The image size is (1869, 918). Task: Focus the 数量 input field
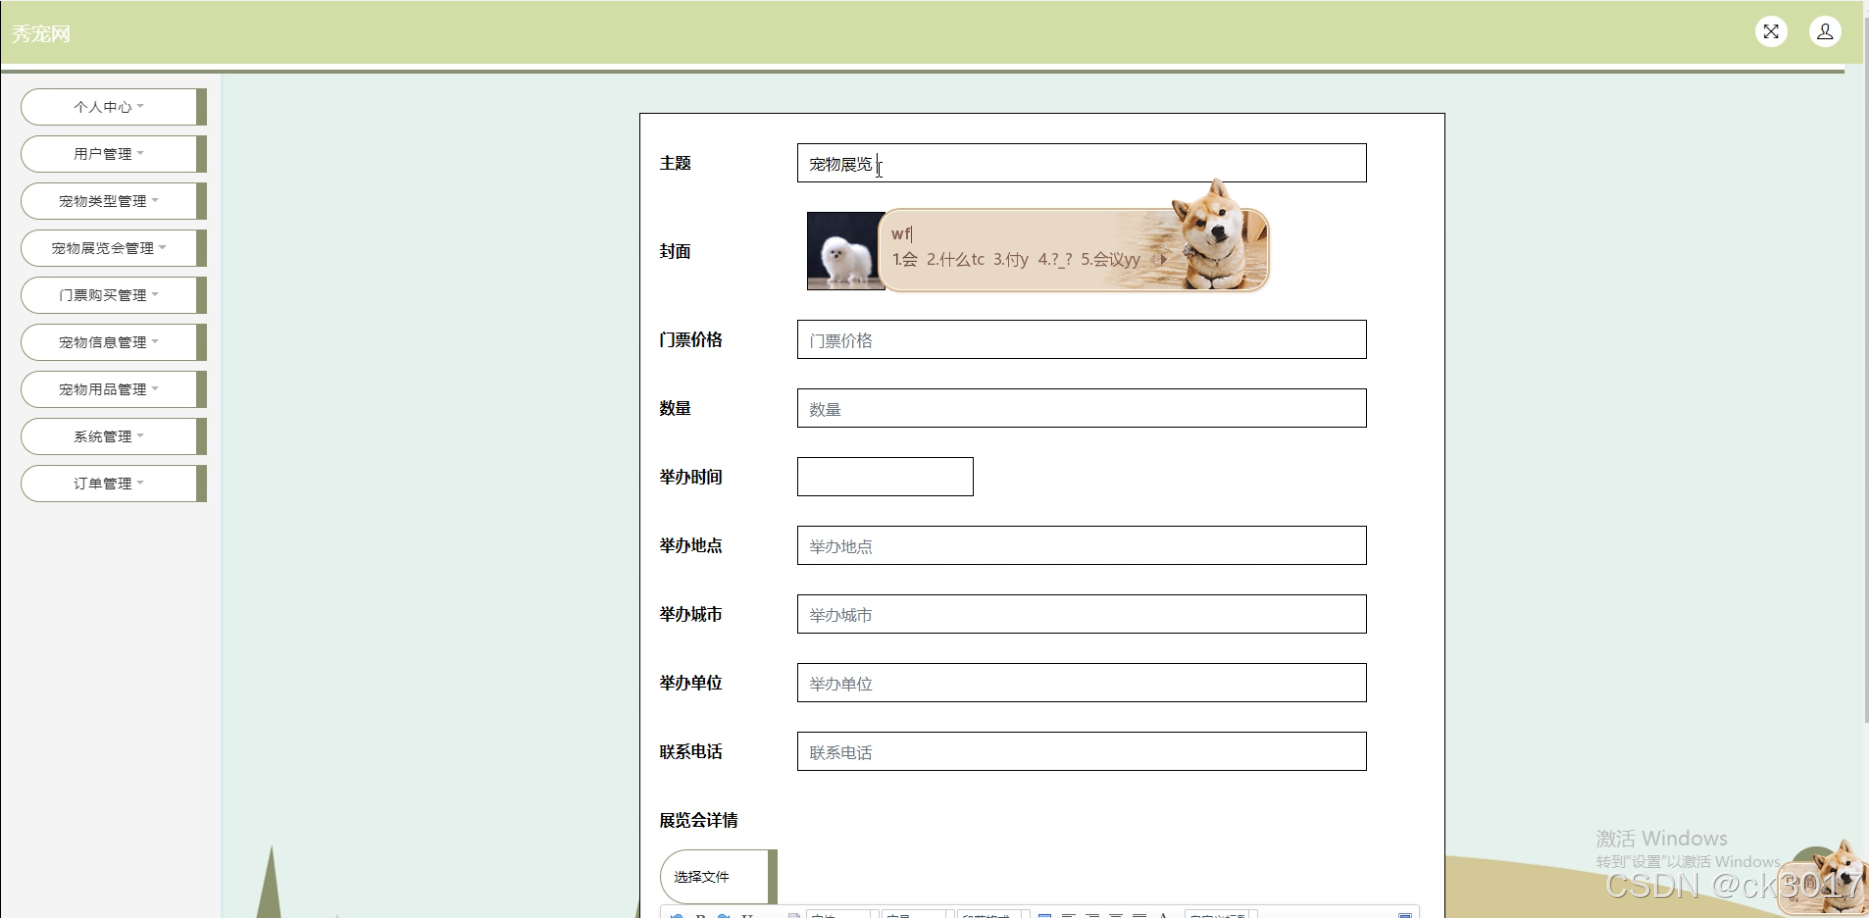pyautogui.click(x=1081, y=408)
